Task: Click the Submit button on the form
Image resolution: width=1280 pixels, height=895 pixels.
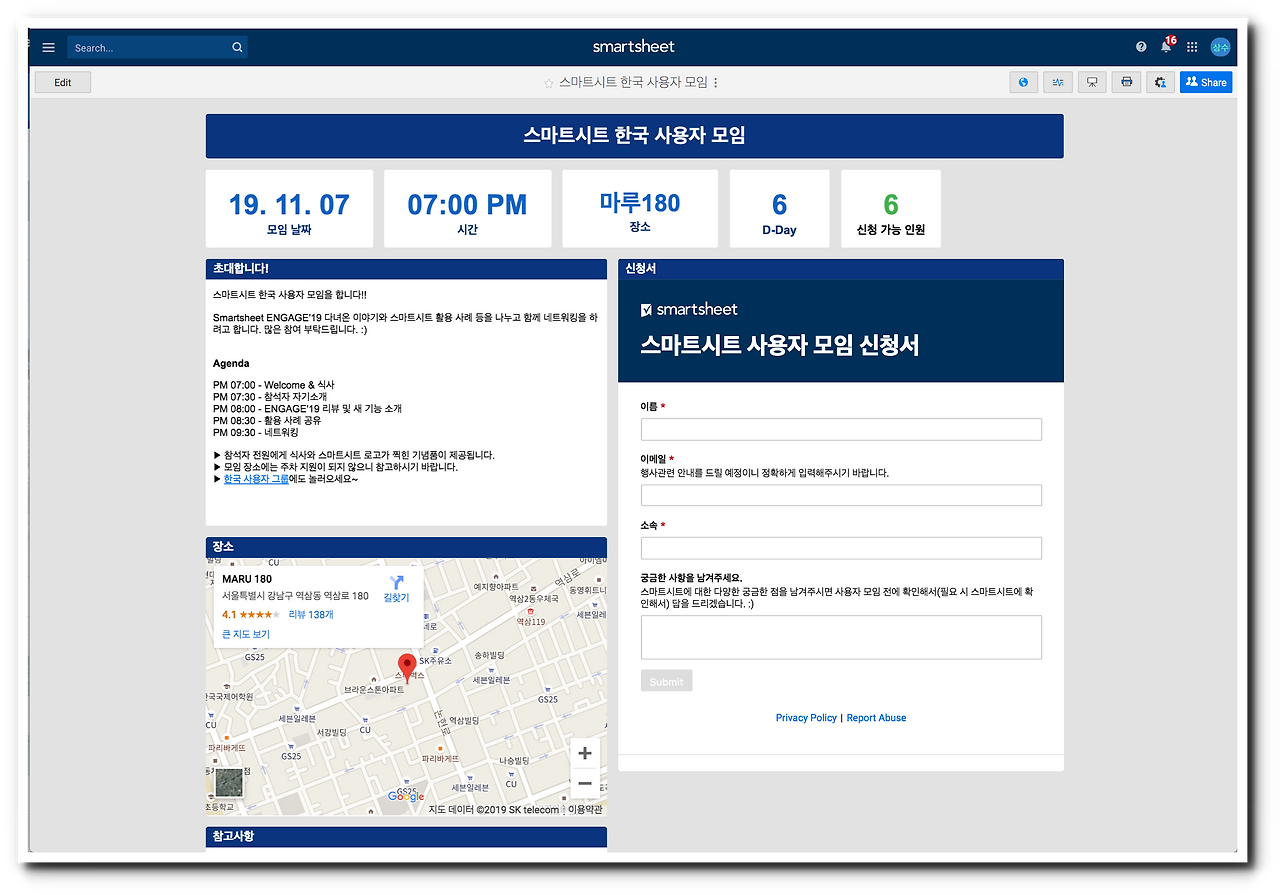Action: [x=666, y=681]
